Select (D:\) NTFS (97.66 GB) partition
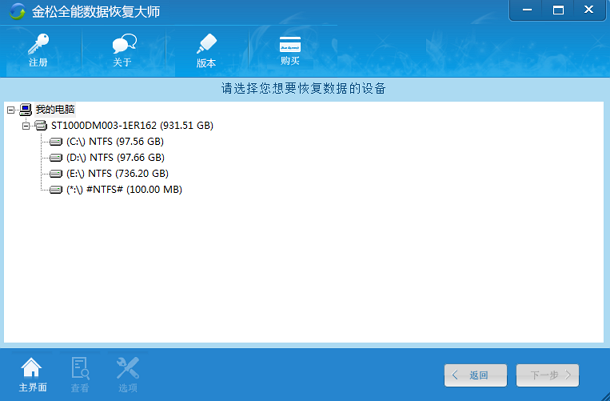Screen dimensions: 610x401 pos(115,158)
